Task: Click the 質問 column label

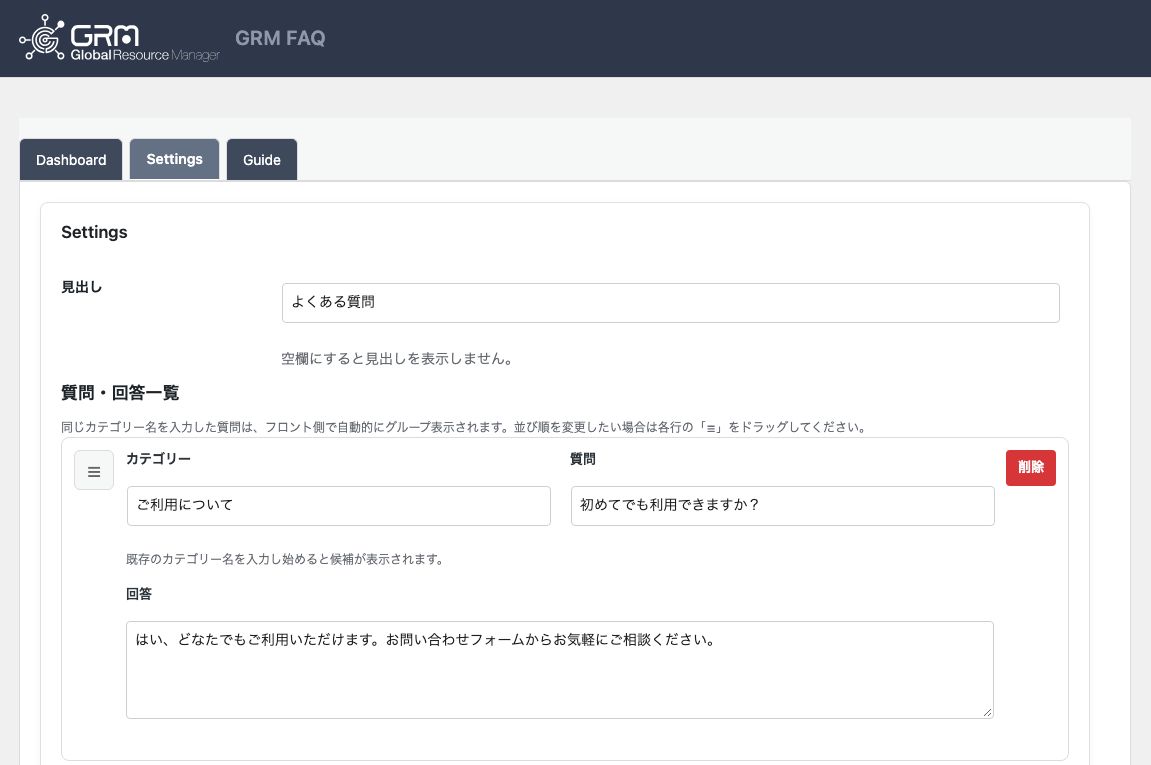Action: (x=583, y=459)
